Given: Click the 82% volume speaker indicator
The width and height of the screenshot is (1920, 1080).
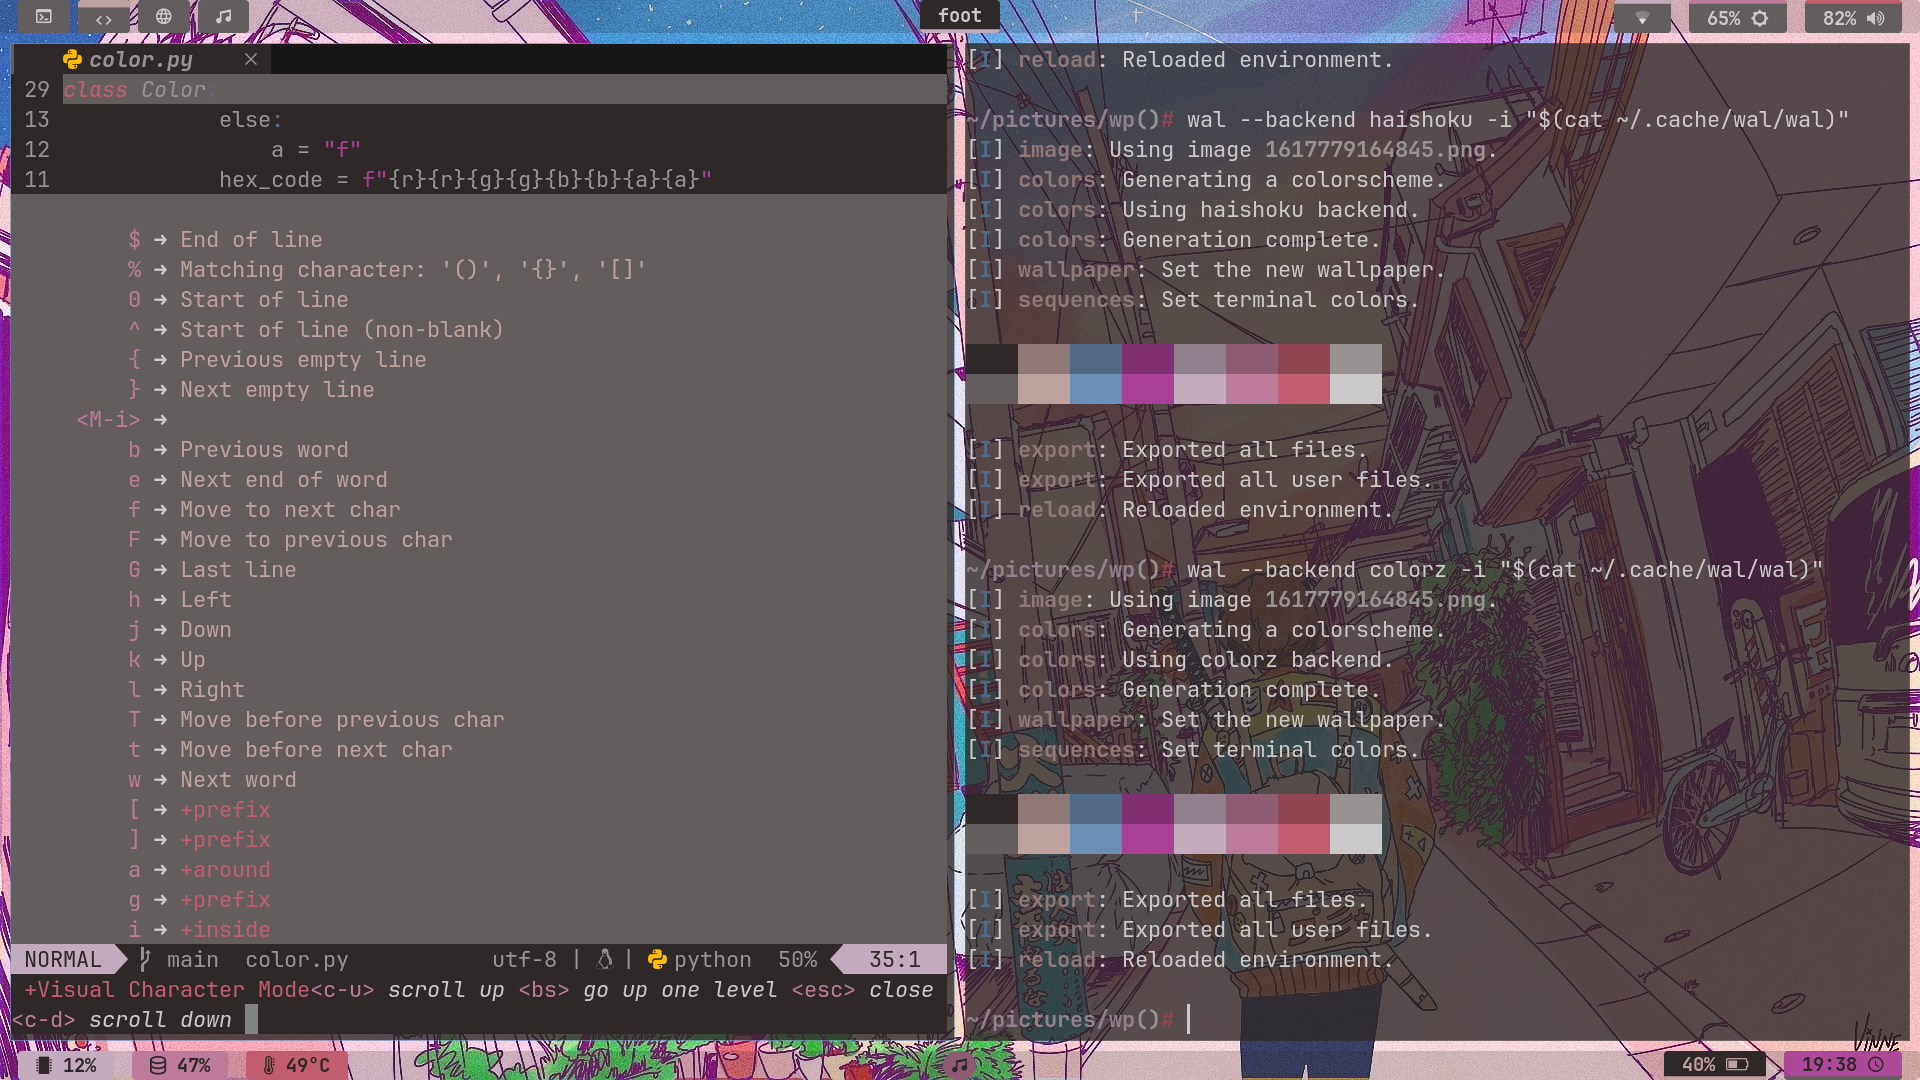Looking at the screenshot, I should point(1853,18).
